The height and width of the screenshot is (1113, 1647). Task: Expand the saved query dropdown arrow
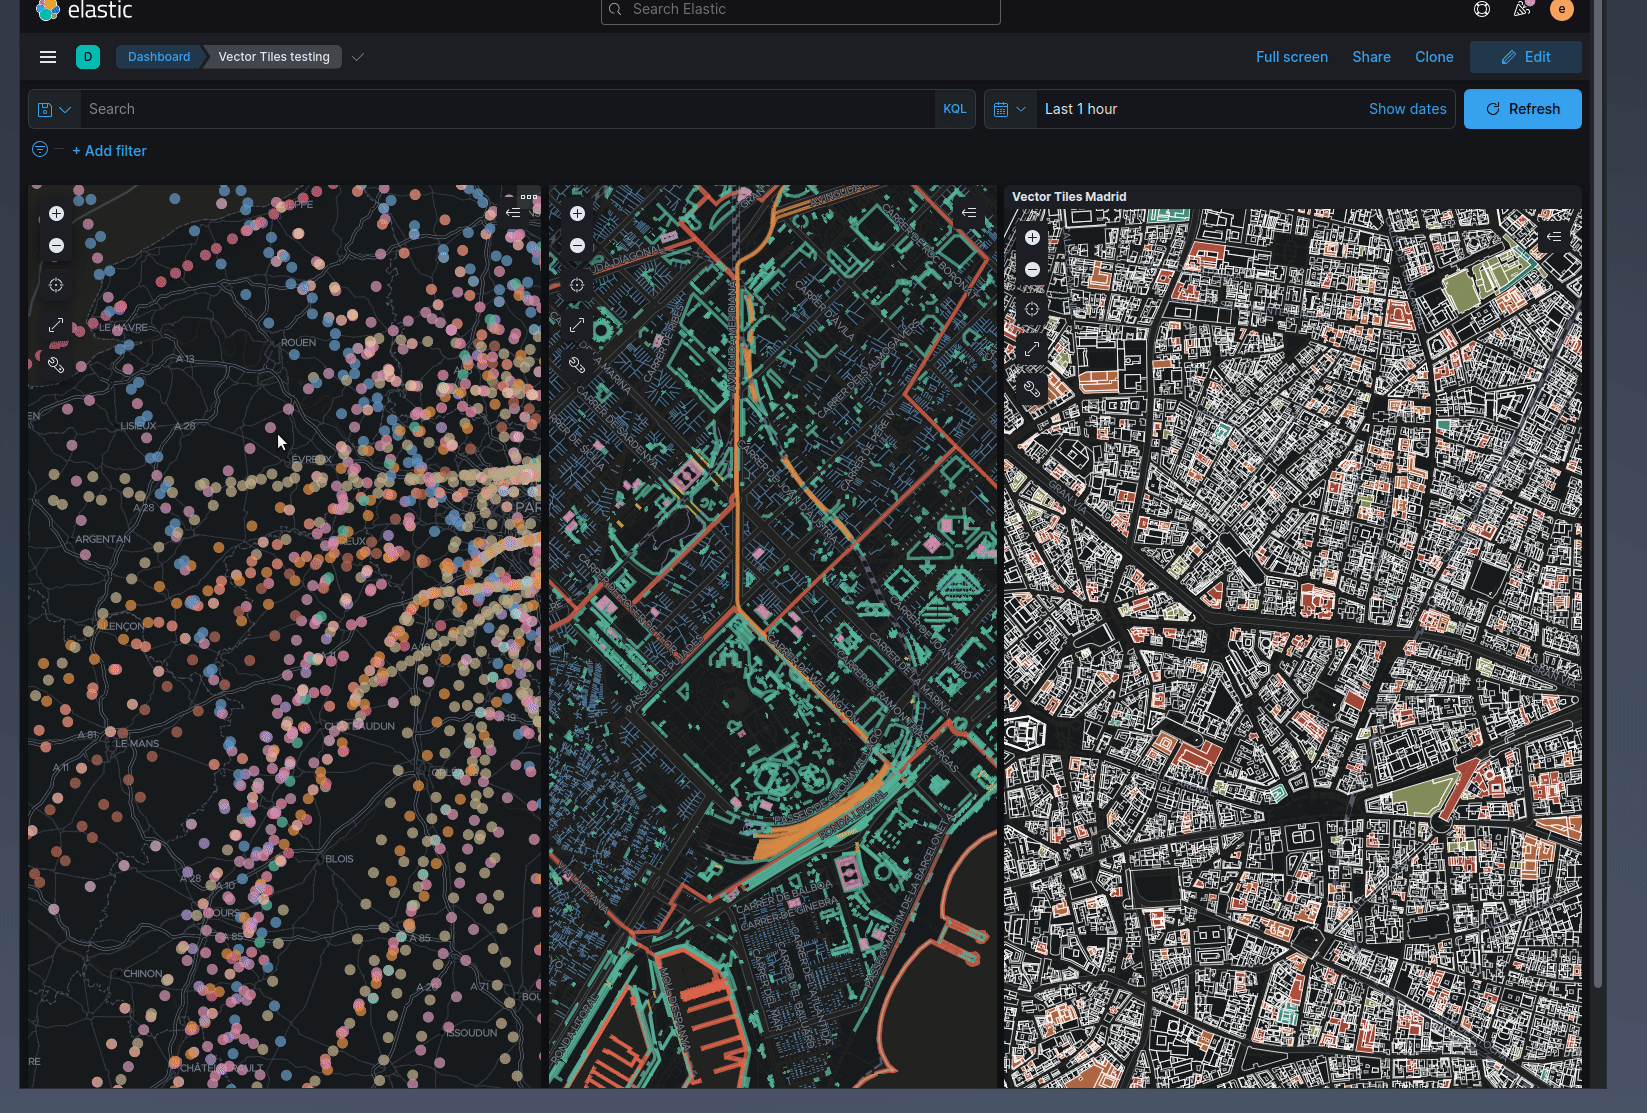pyautogui.click(x=66, y=108)
